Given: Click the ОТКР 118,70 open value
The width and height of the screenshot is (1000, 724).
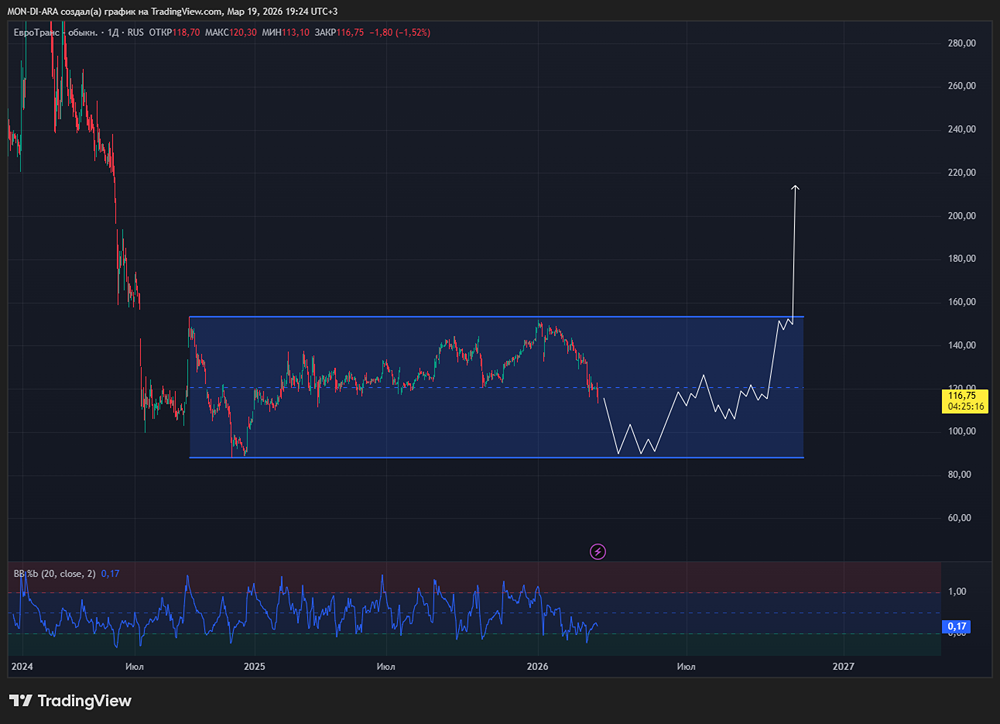Looking at the screenshot, I should [174, 33].
